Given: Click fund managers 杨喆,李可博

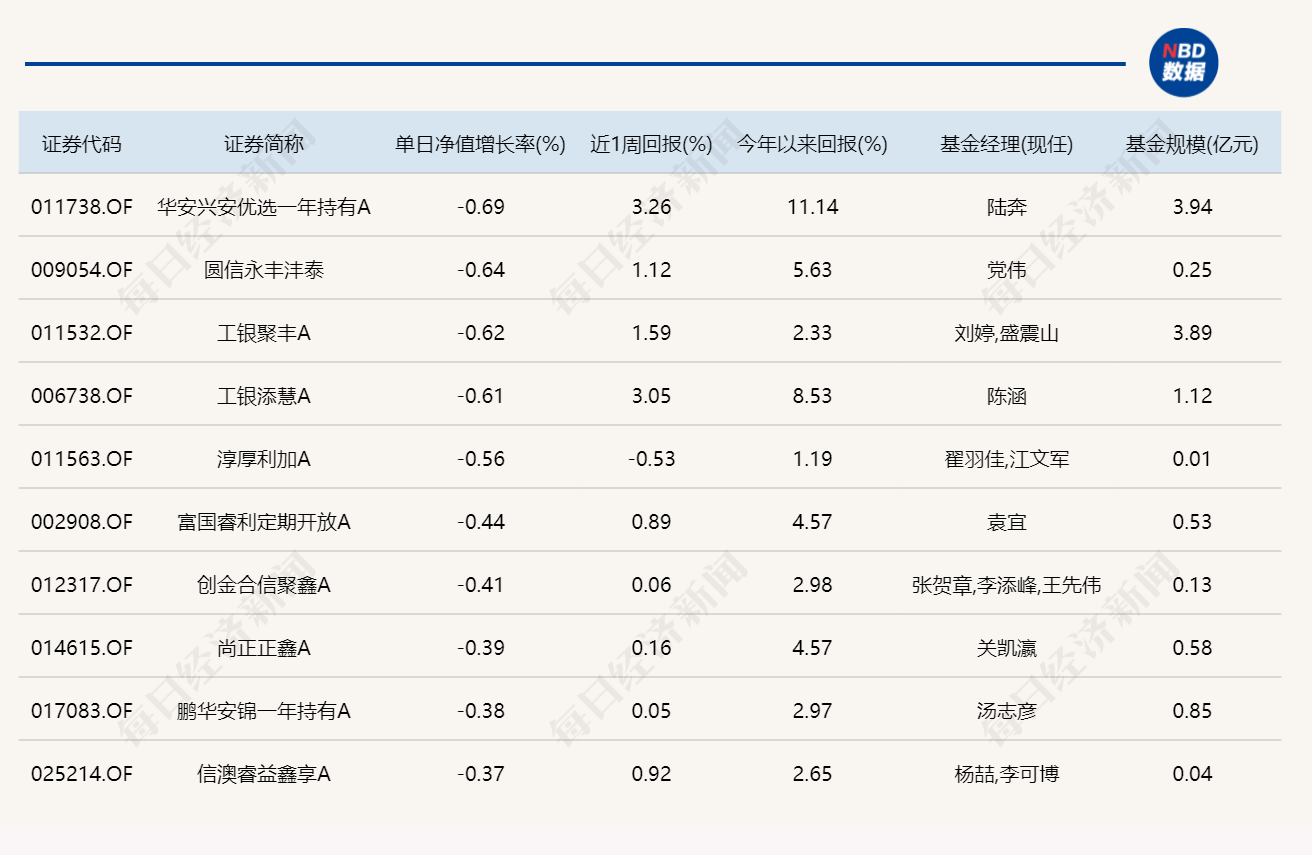Looking at the screenshot, I should point(1006,774).
